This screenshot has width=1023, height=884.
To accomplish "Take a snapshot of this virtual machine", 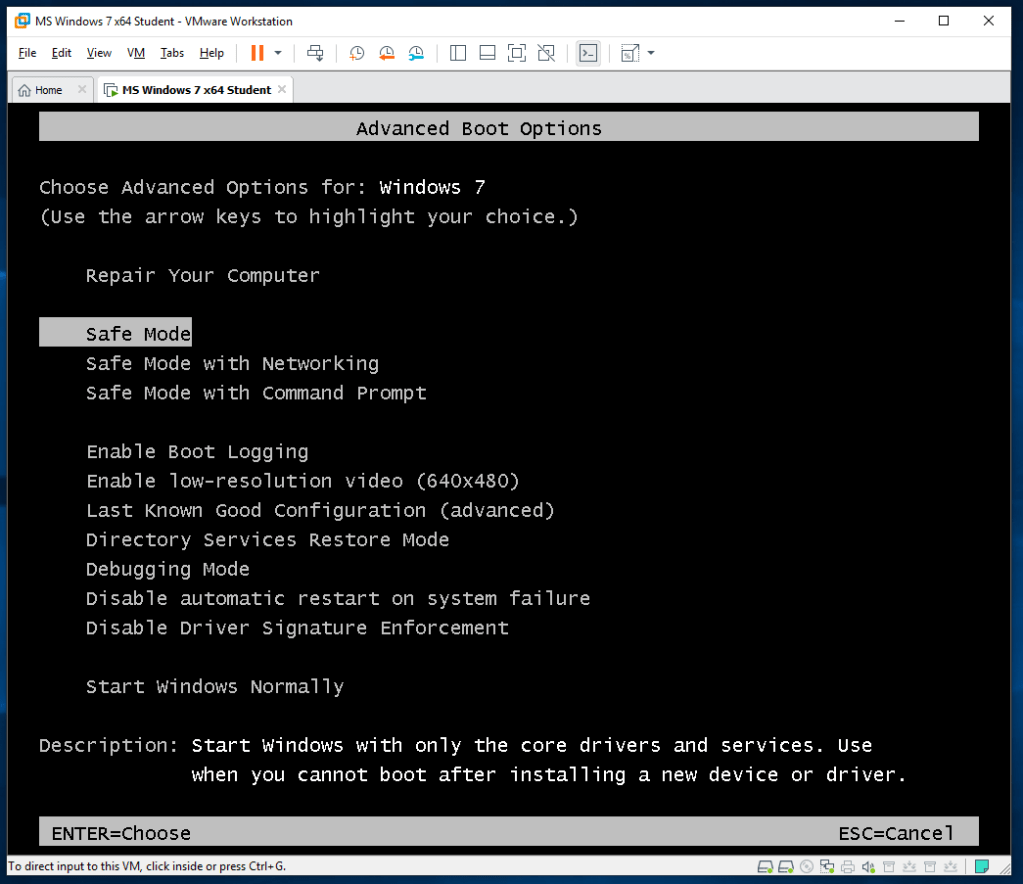I will click(357, 53).
